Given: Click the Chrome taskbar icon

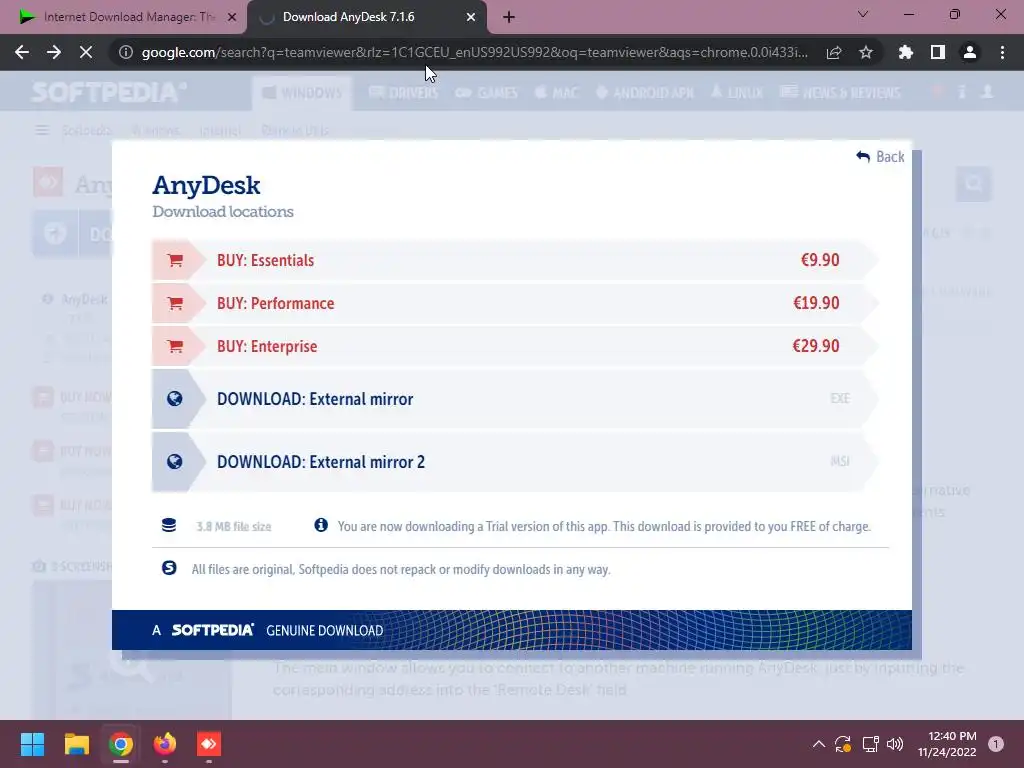Looking at the screenshot, I should click(121, 744).
